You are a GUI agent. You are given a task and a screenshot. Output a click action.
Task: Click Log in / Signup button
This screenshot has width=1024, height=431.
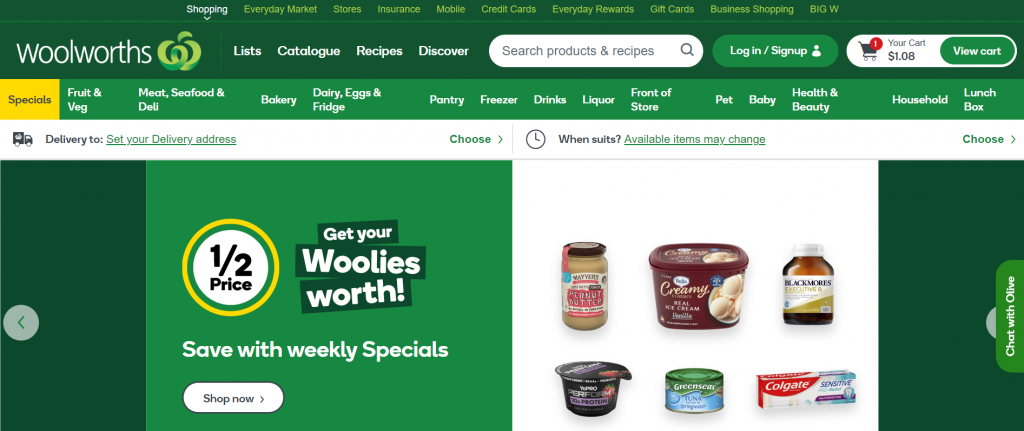[775, 51]
